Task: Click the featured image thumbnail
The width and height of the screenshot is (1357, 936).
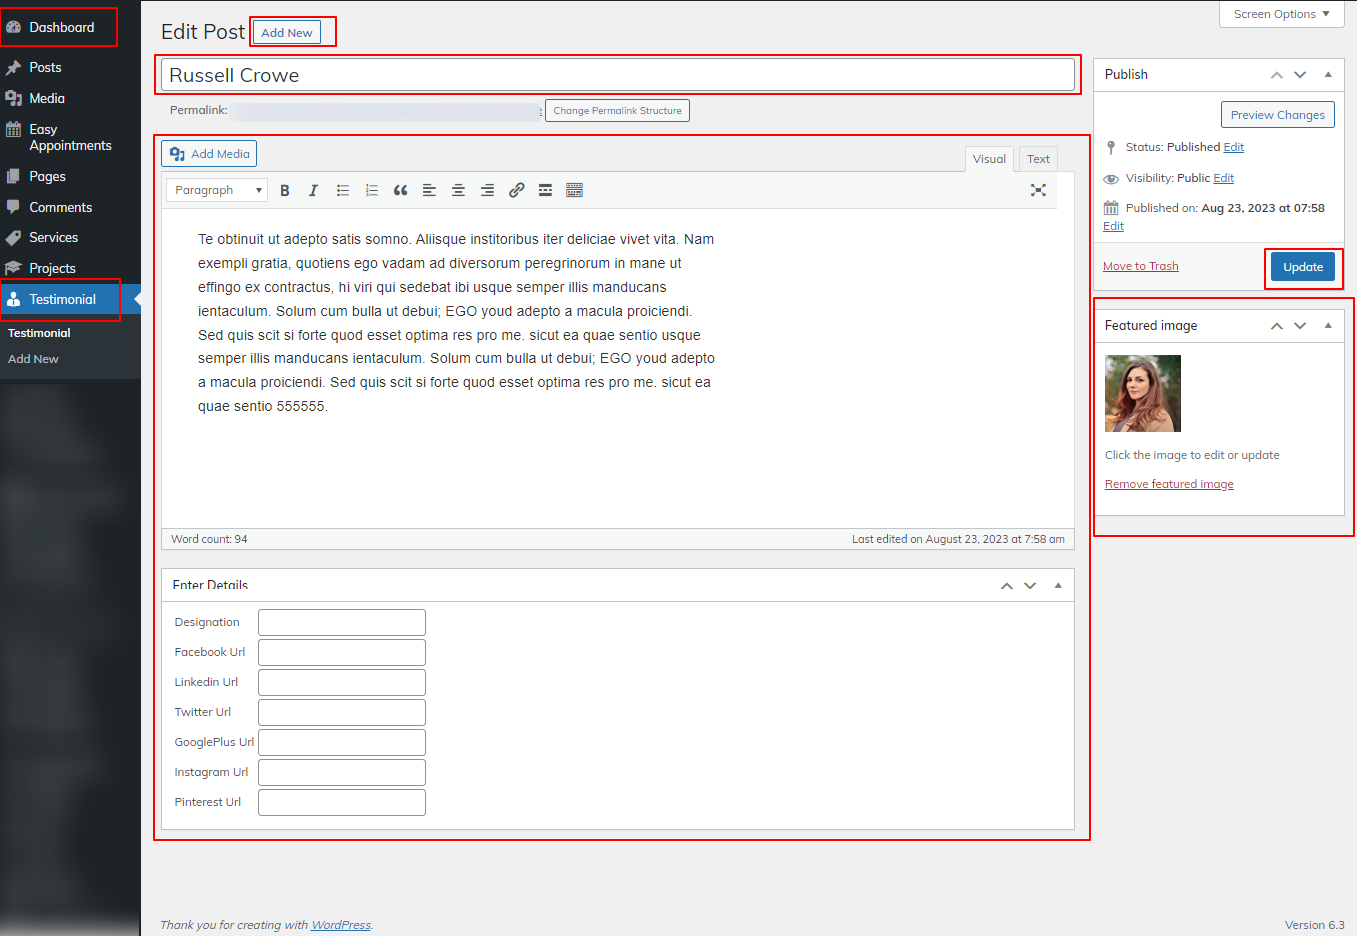Action: pos(1142,394)
